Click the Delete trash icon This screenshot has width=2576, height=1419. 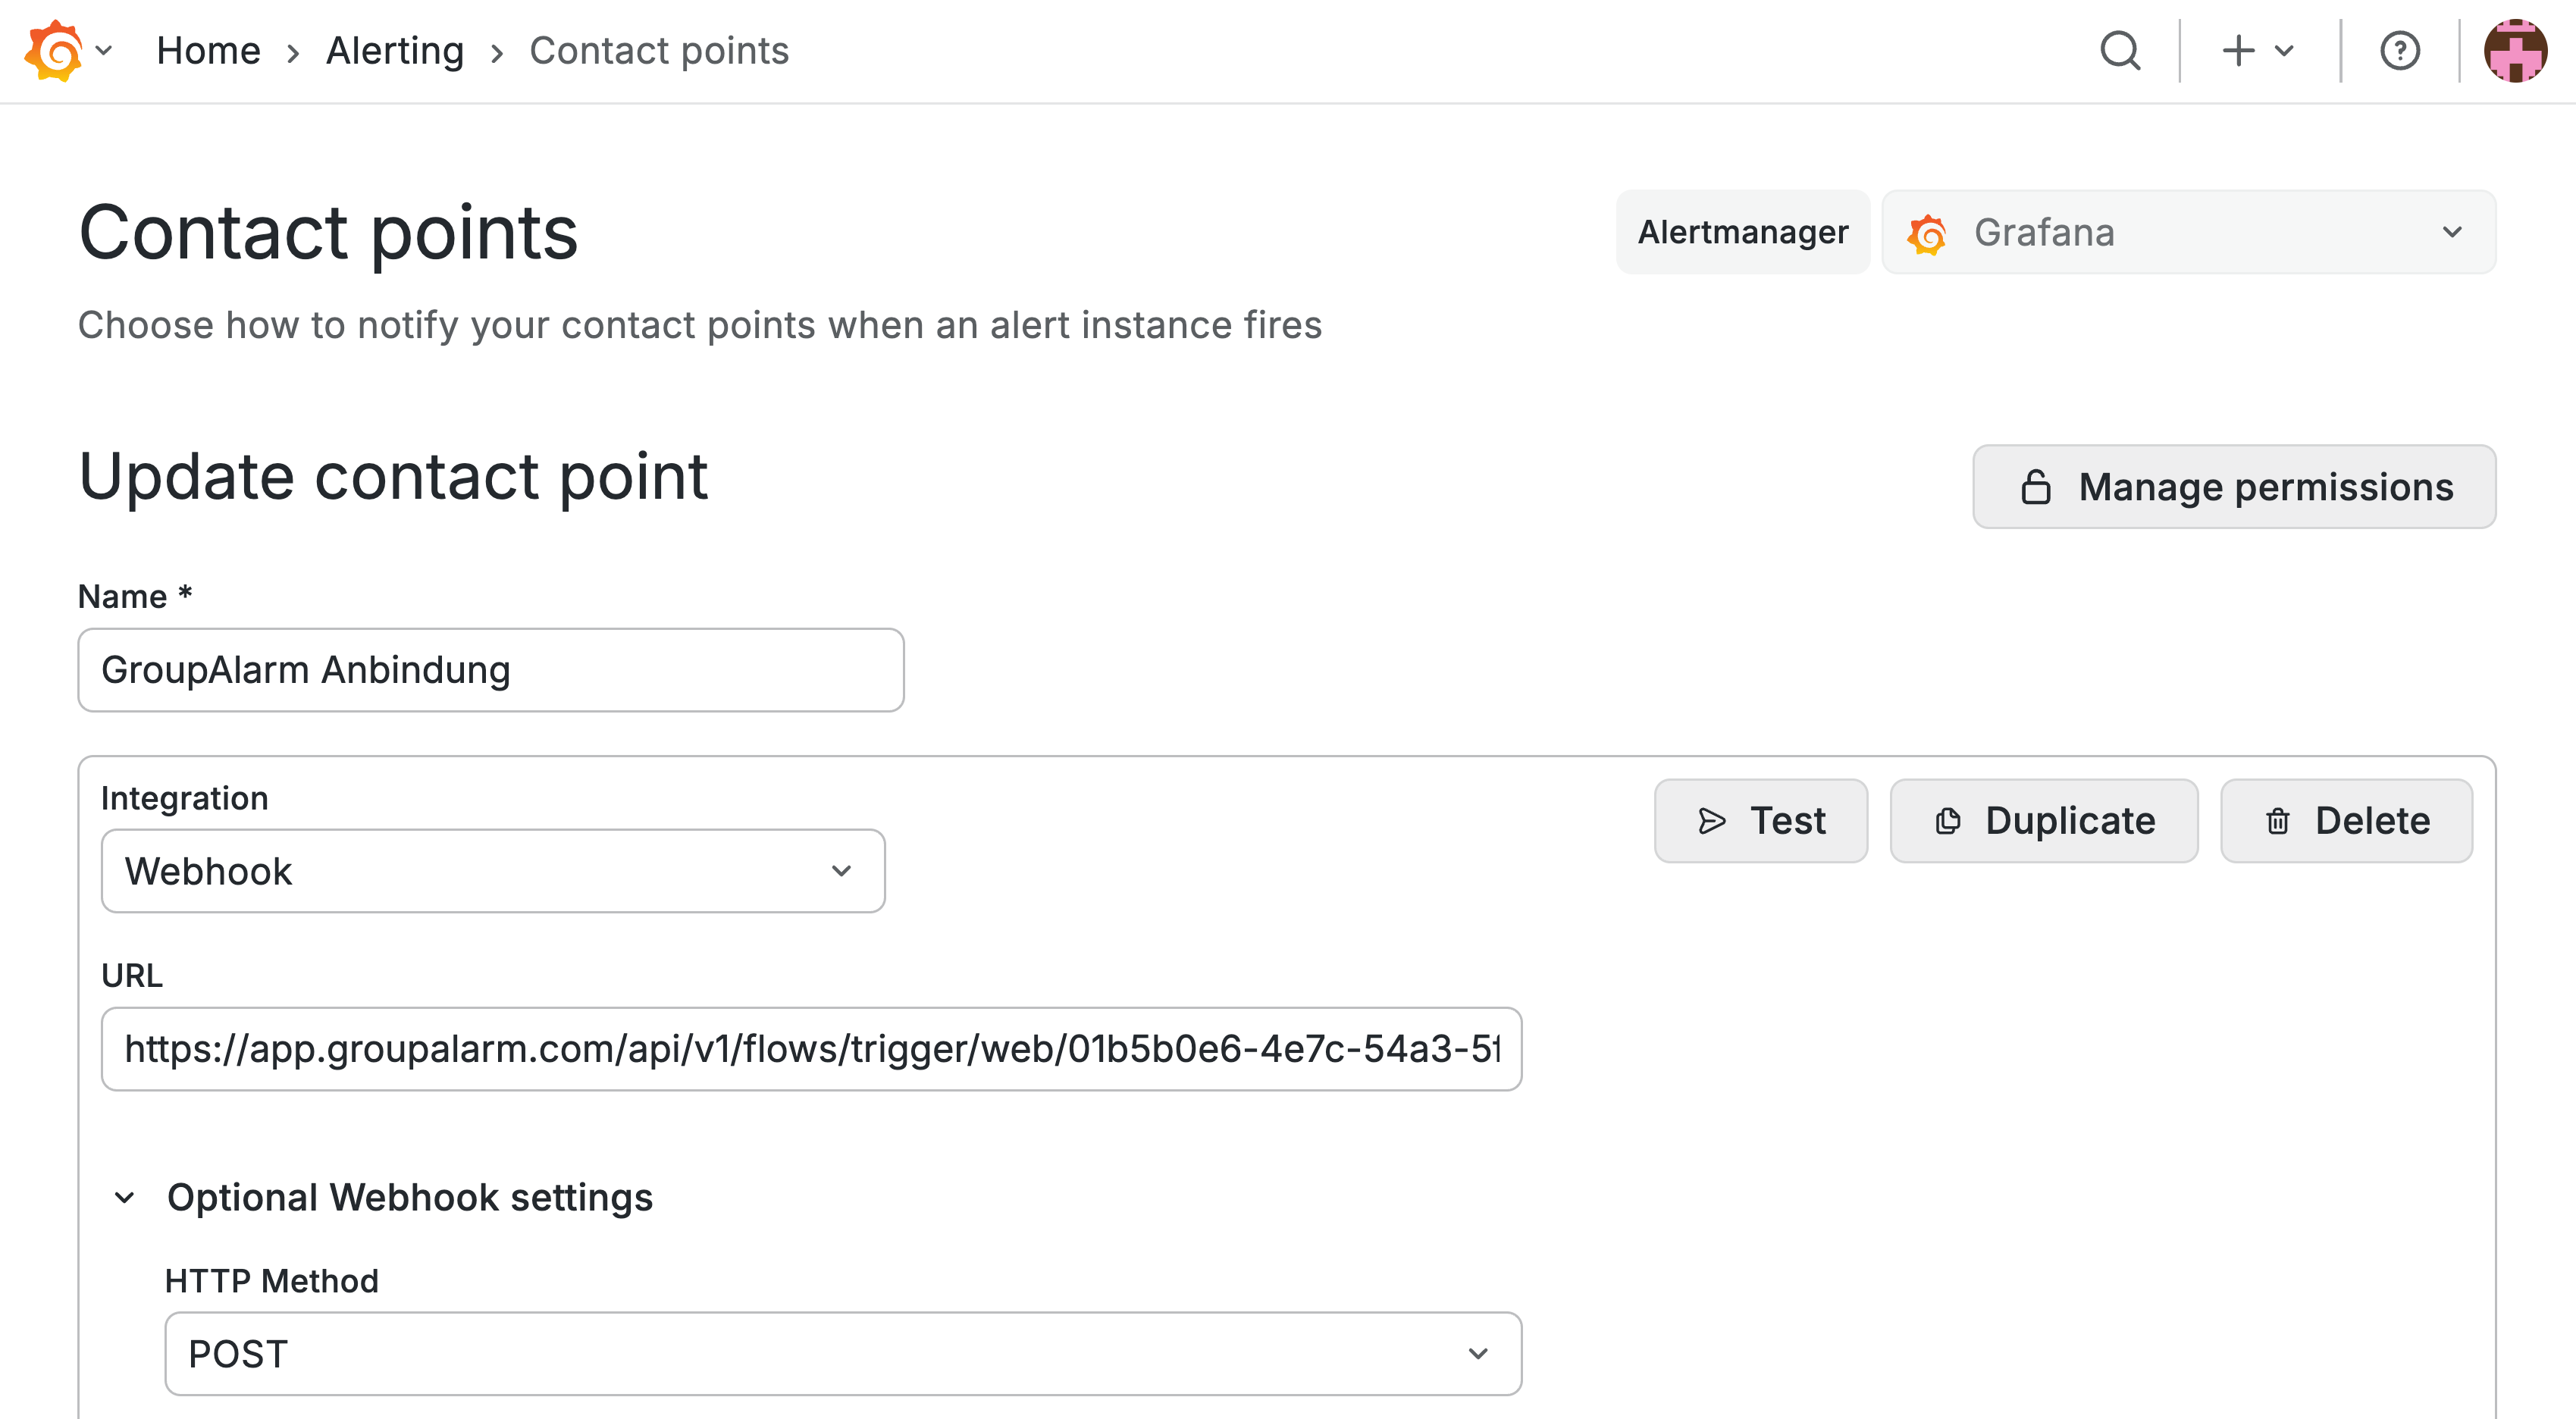pyautogui.click(x=2277, y=821)
